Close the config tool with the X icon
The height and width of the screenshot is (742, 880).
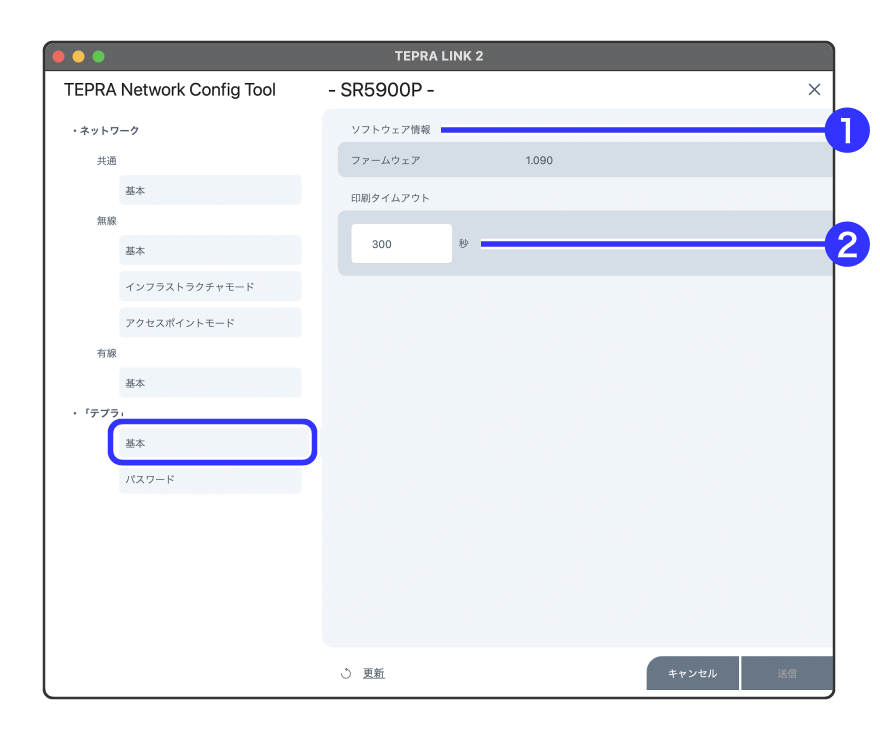tap(814, 90)
